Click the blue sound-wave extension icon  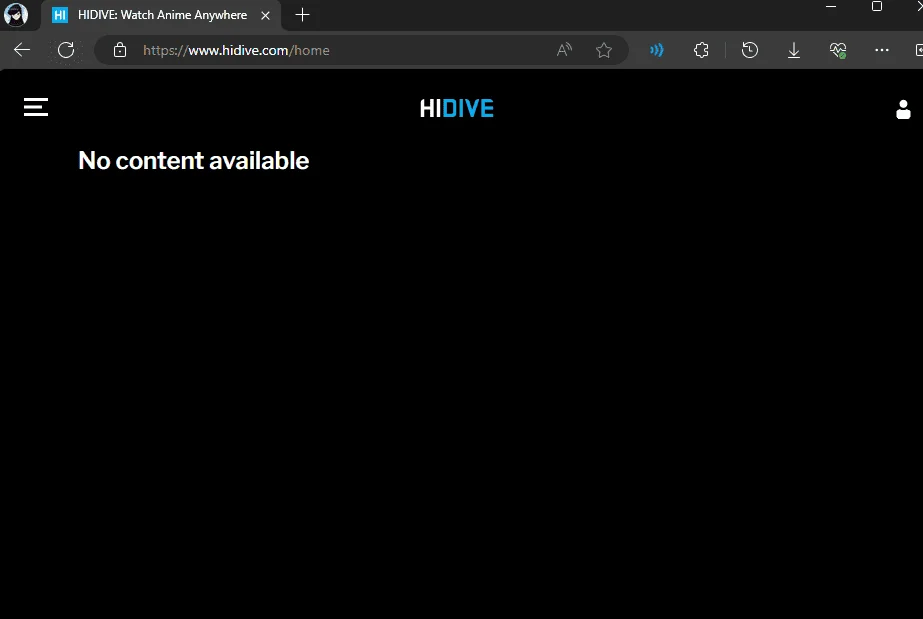click(x=656, y=50)
